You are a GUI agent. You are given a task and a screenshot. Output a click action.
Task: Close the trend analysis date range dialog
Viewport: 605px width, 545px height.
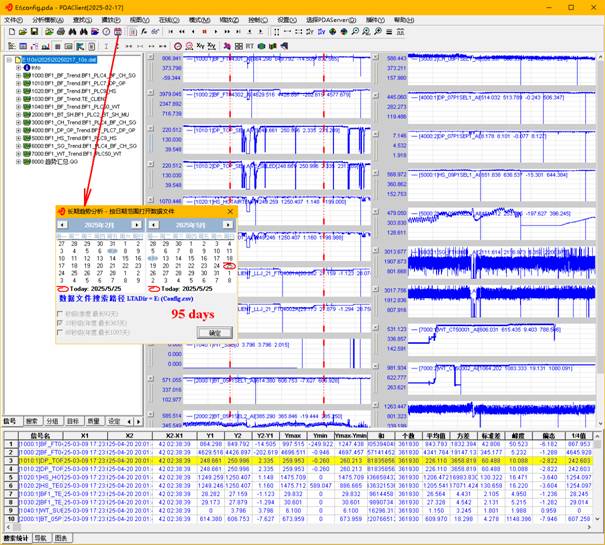click(x=230, y=212)
